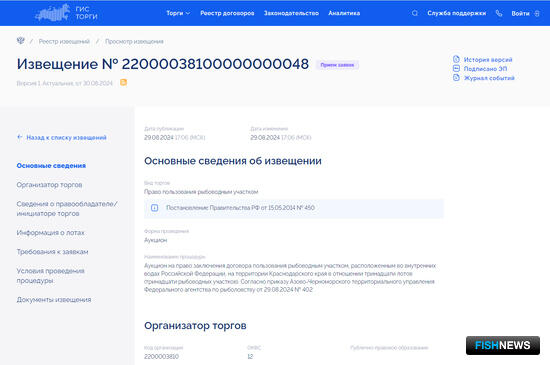
Task: Select Организатор торгов sidebar section
Action: coord(49,185)
